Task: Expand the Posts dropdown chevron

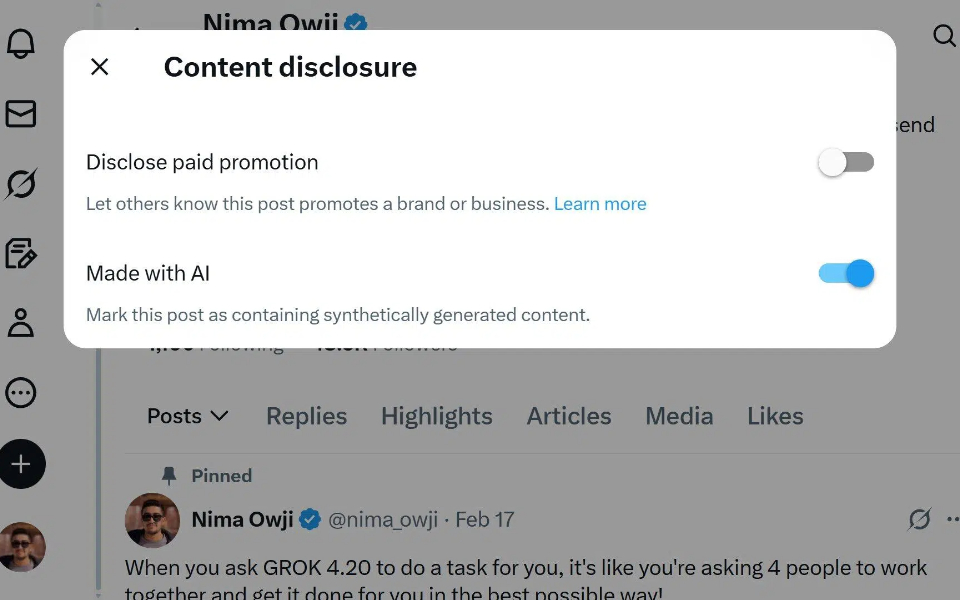Action: pos(219,416)
